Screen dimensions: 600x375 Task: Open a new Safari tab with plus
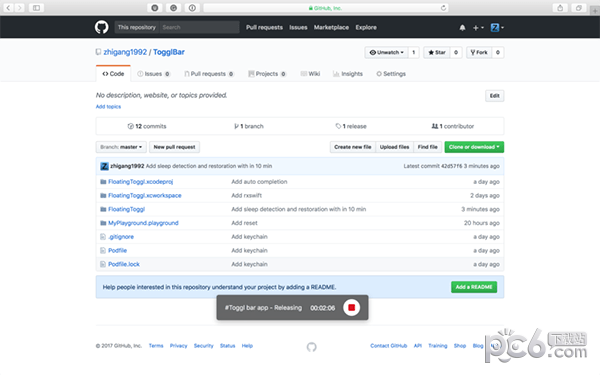(595, 11)
